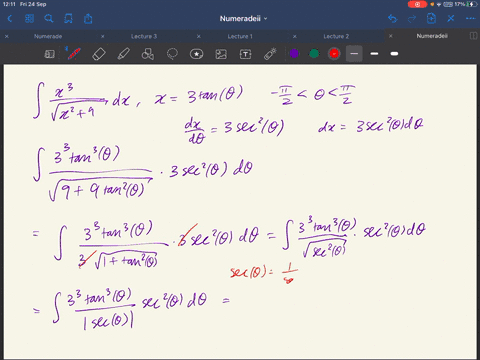Select the thin stroke width
Screen dimensions: 480x360
coord(354,54)
